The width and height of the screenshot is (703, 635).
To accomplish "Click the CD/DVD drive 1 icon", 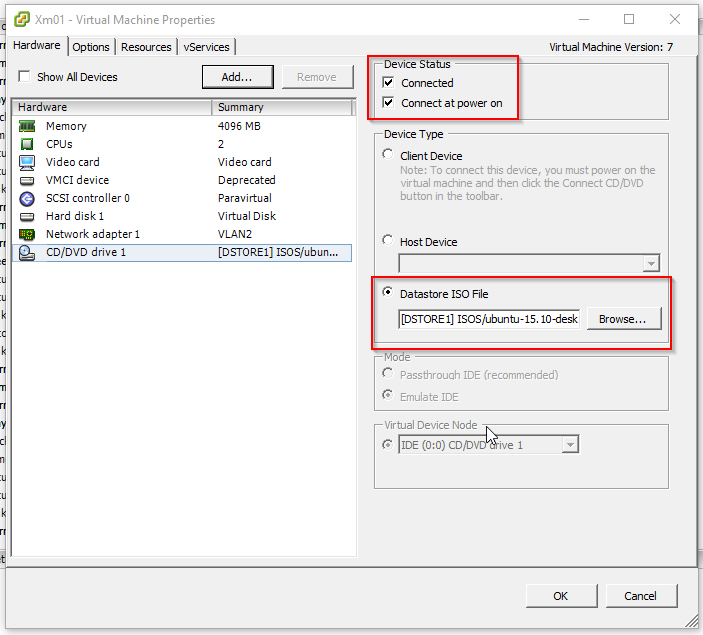I will (27, 252).
